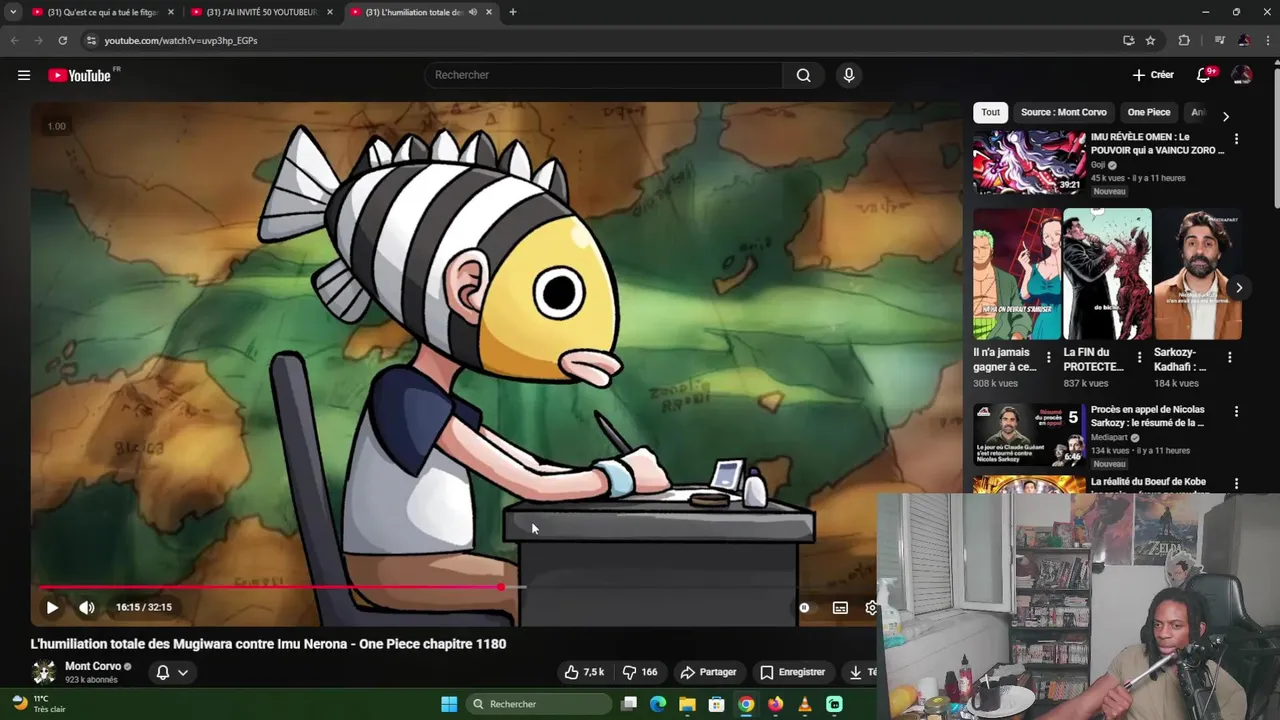
Task: Select the Tout filter chip
Action: point(990,112)
